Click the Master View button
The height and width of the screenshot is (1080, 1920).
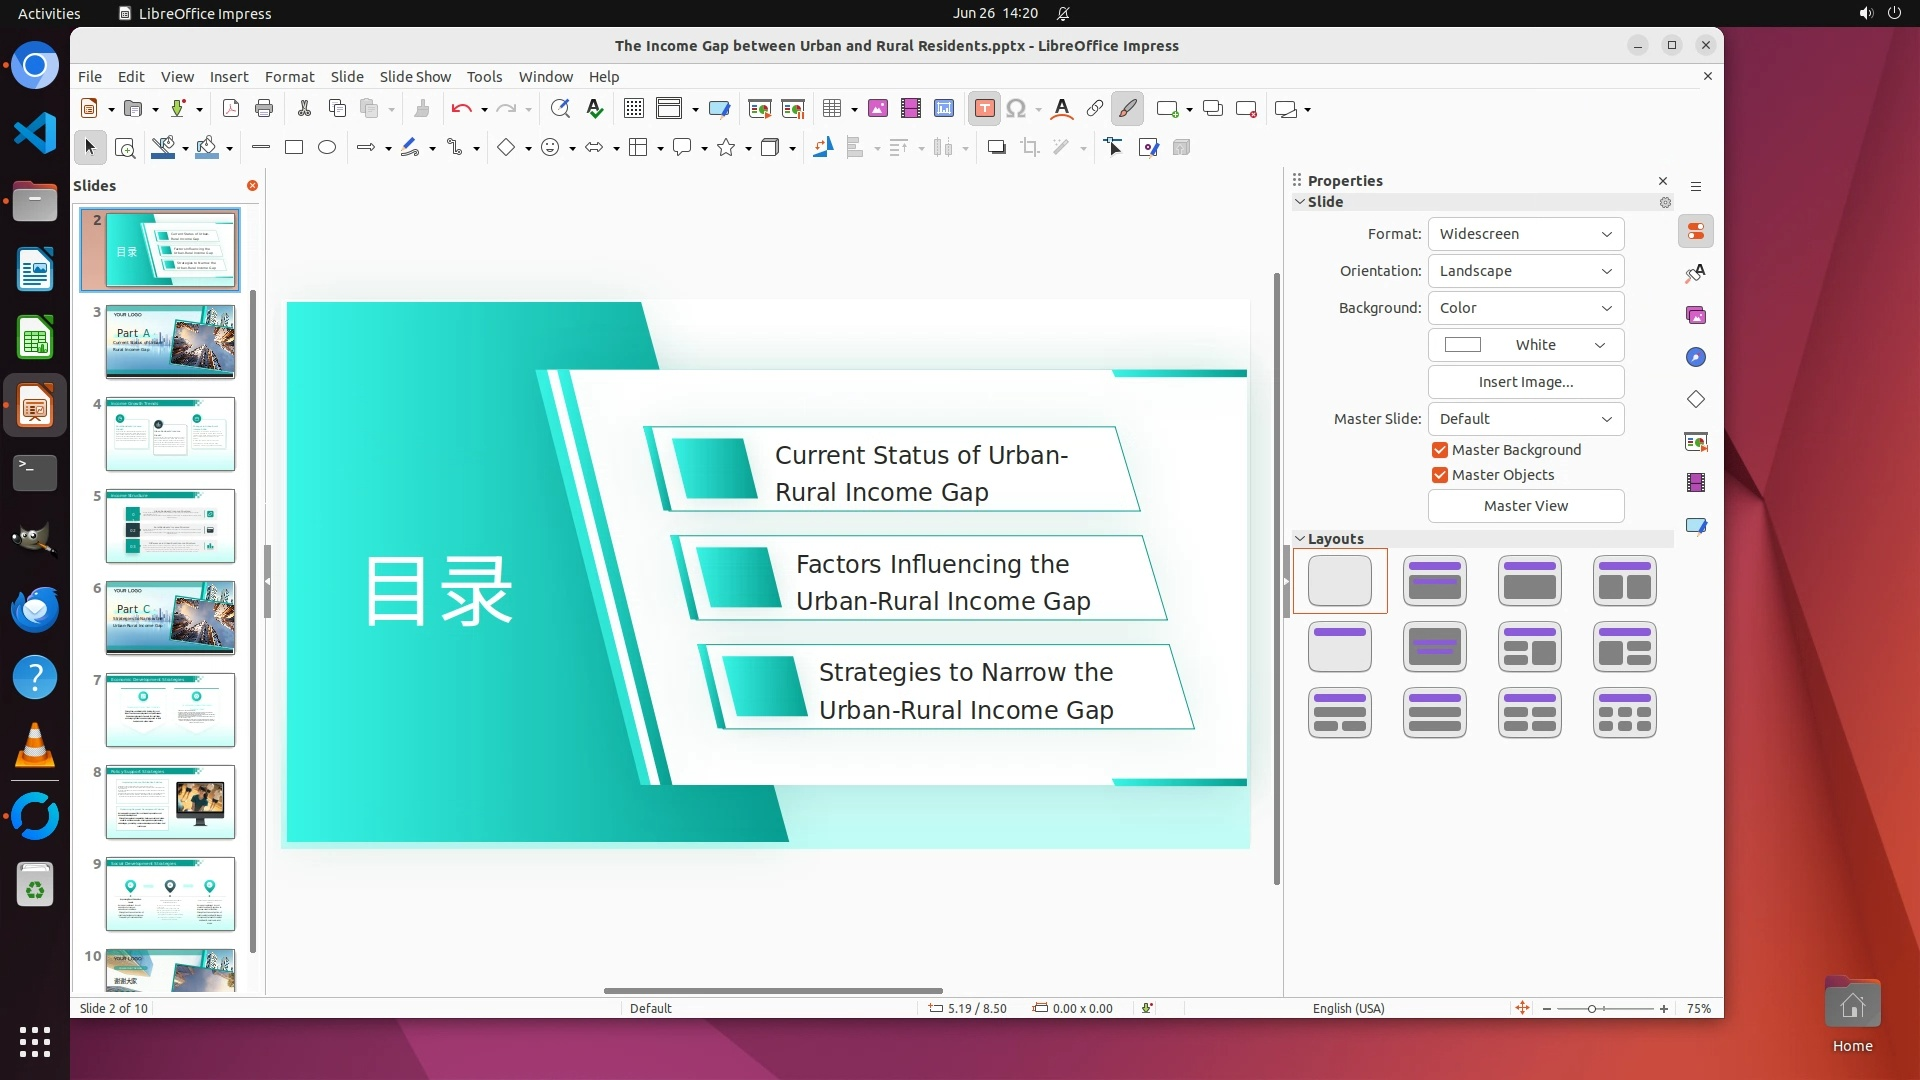1525,506
